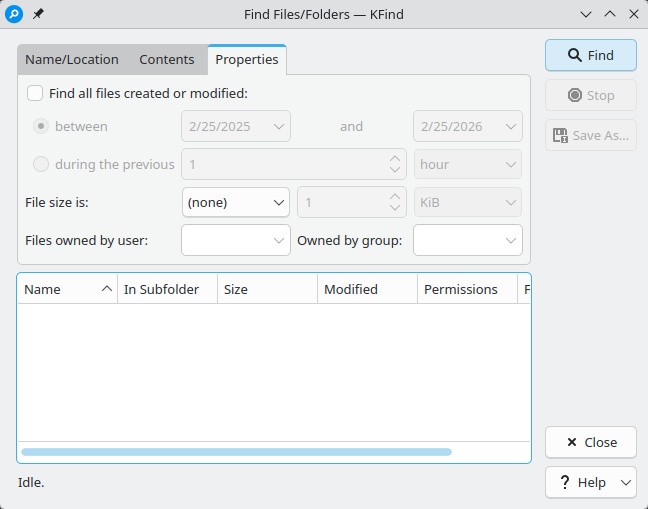The image size is (648, 509).
Task: Decrease the during the previous spinbox value
Action: pyautogui.click(x=395, y=170)
